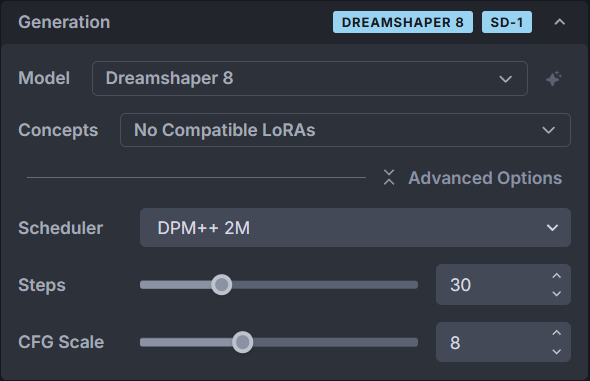Open the Scheduler DPM++ 2M dropdown
Screen dimensions: 590x381
pyautogui.click(x=355, y=228)
